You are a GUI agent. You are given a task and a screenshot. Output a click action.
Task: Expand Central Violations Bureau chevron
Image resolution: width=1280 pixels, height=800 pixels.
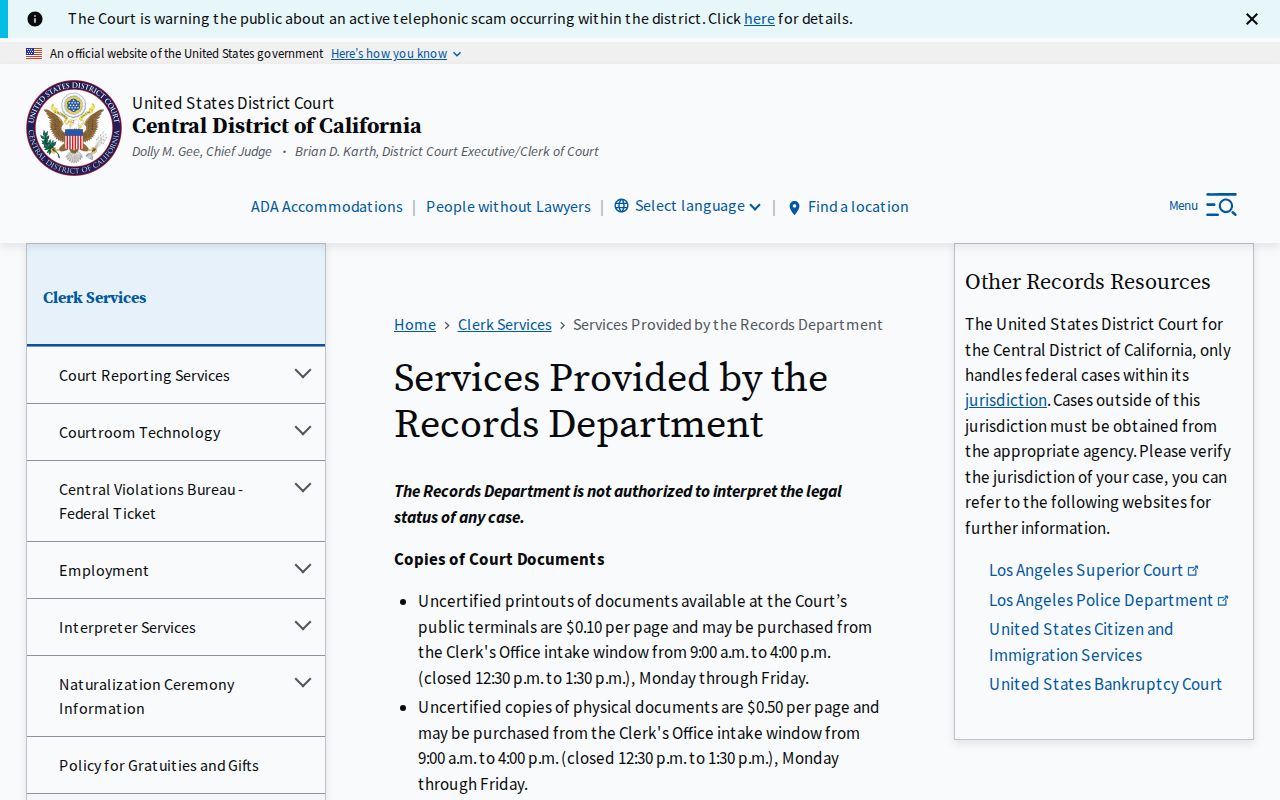[x=303, y=488]
